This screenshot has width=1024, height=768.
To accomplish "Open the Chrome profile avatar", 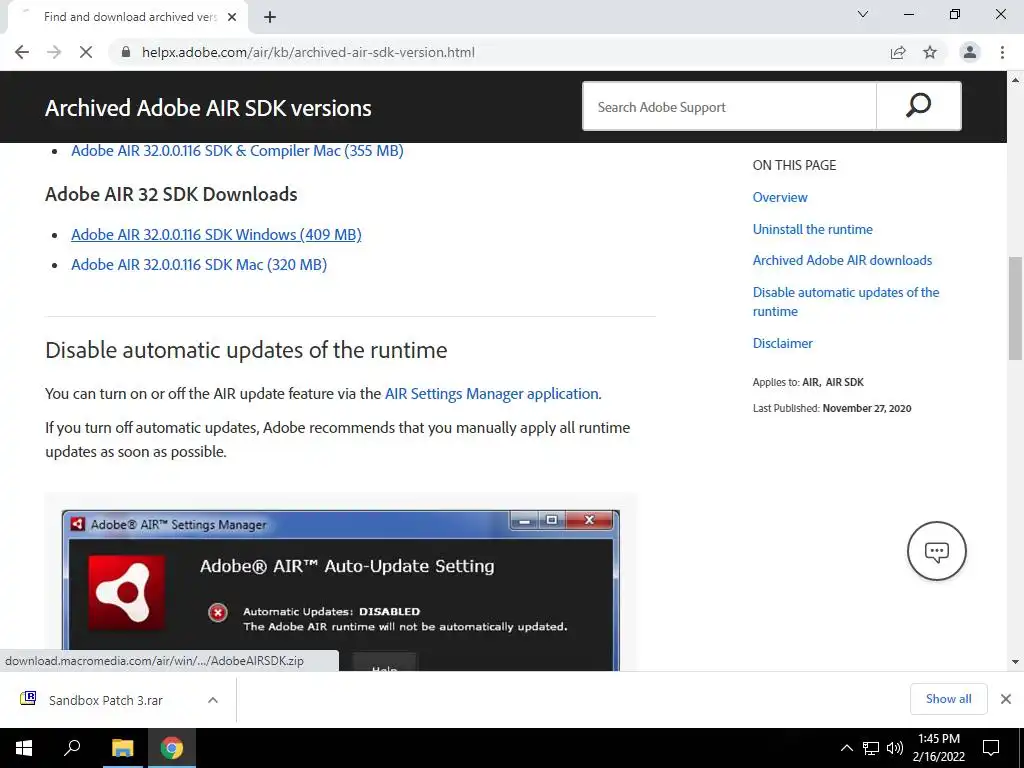I will point(970,52).
